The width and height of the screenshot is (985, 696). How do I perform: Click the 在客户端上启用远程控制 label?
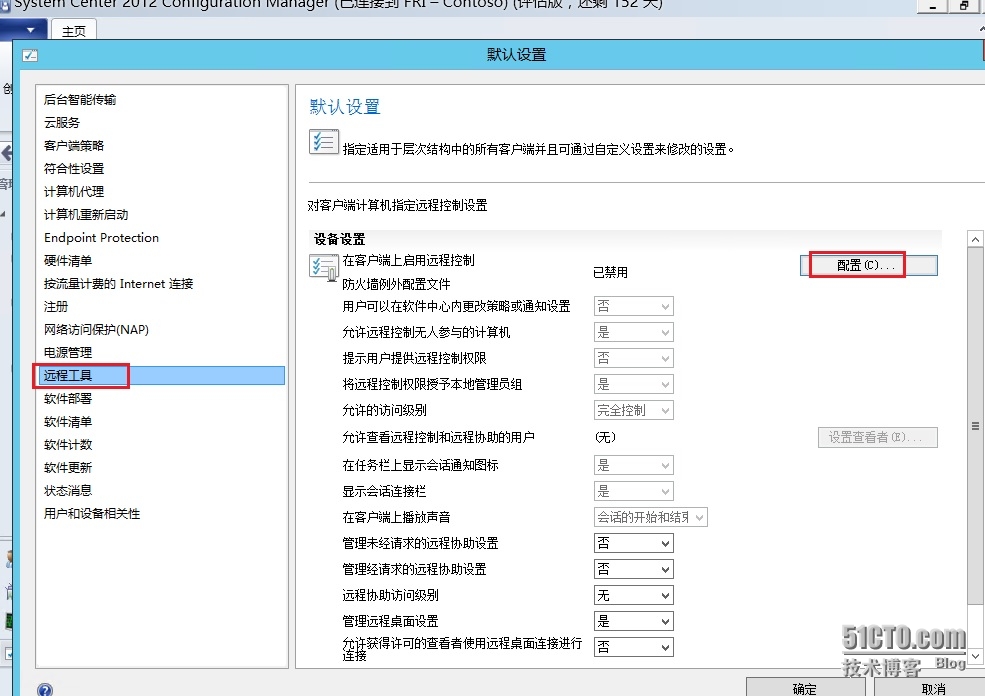click(408, 260)
